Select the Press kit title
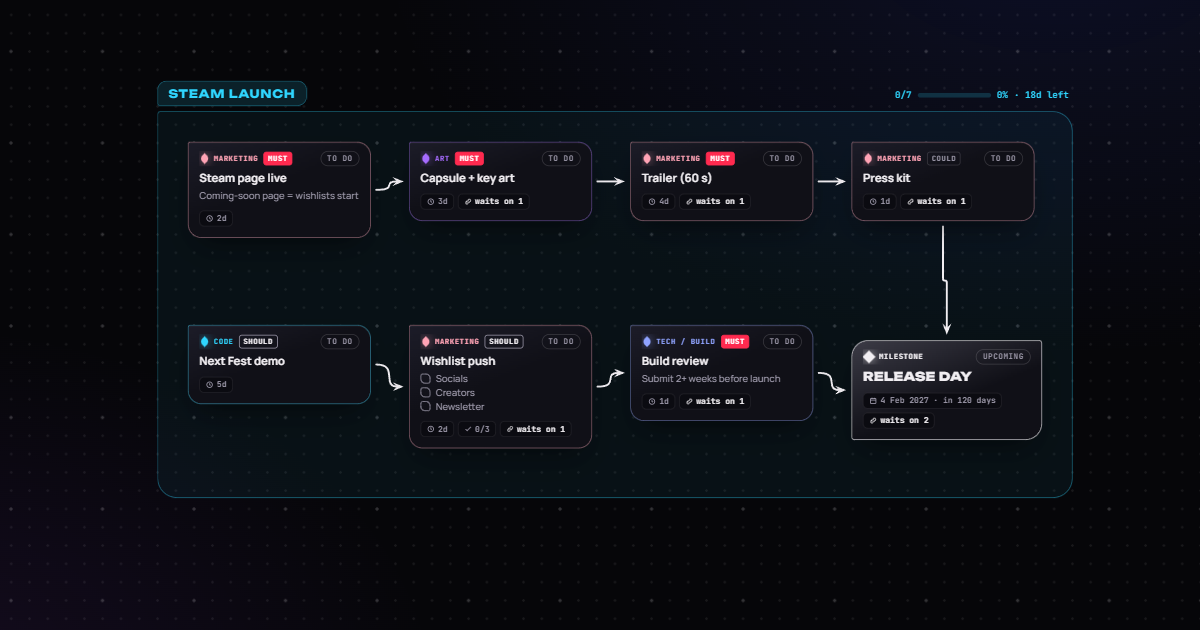This screenshot has height=630, width=1200. tap(887, 178)
